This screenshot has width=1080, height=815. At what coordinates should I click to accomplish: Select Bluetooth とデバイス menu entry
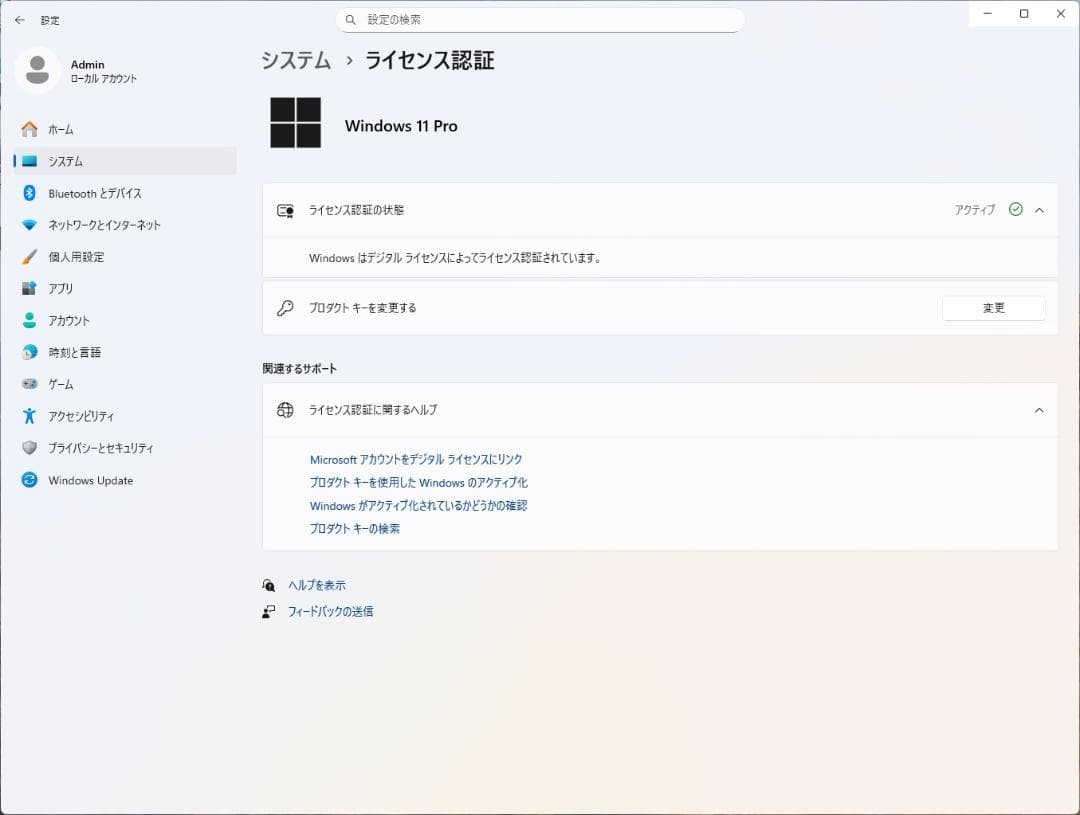click(125, 193)
